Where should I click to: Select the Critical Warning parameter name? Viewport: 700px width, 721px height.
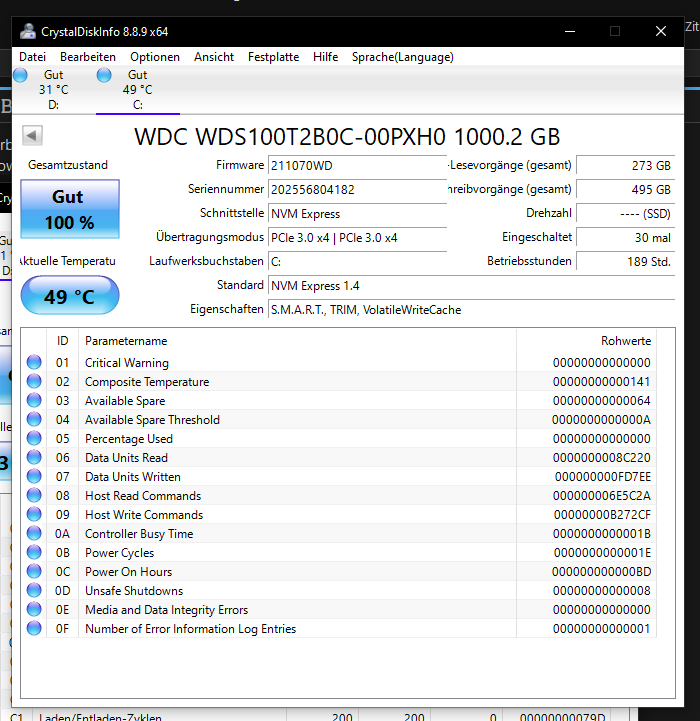pyautogui.click(x=126, y=363)
